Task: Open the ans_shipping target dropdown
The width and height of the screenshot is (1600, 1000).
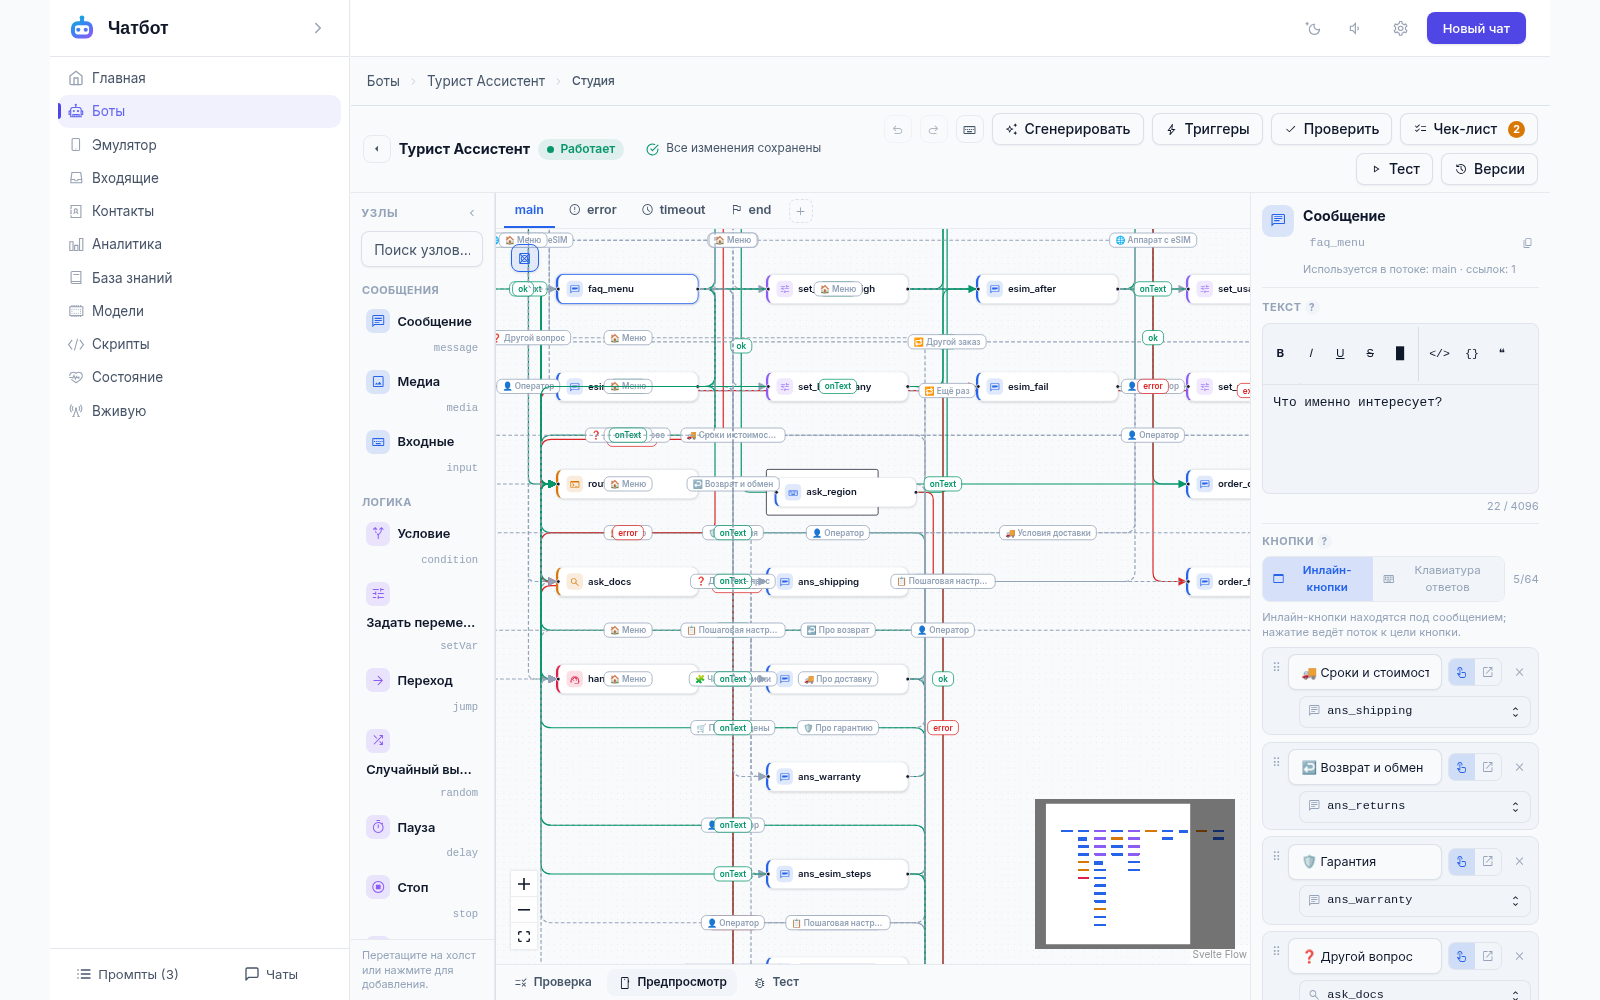Action: click(1415, 711)
